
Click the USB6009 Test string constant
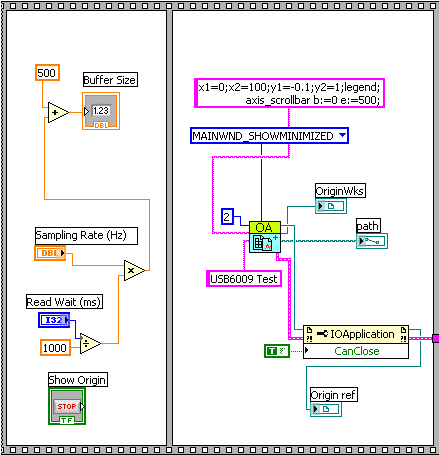tap(244, 279)
